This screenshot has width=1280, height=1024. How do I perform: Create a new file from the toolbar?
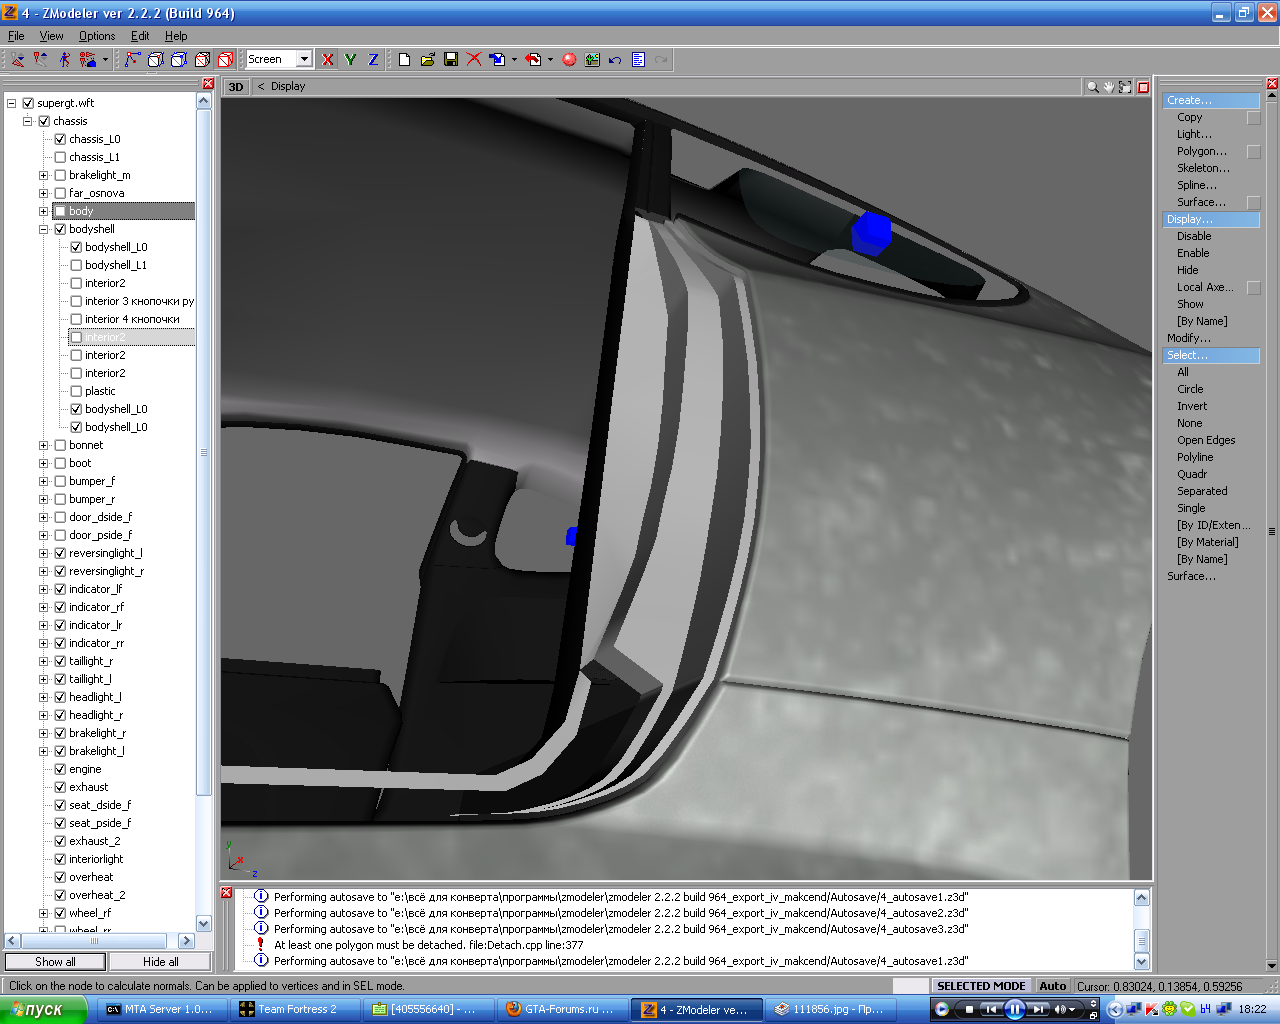404,60
